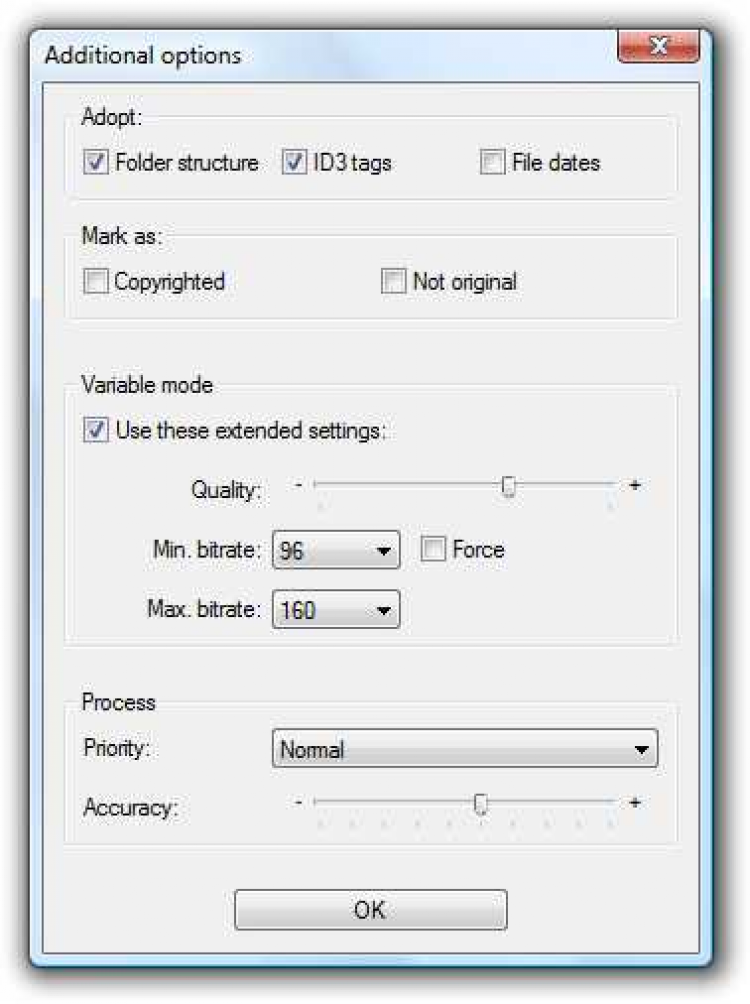Close the Additional options dialog
Image resolution: width=750 pixels, height=1004 pixels.
tap(657, 47)
